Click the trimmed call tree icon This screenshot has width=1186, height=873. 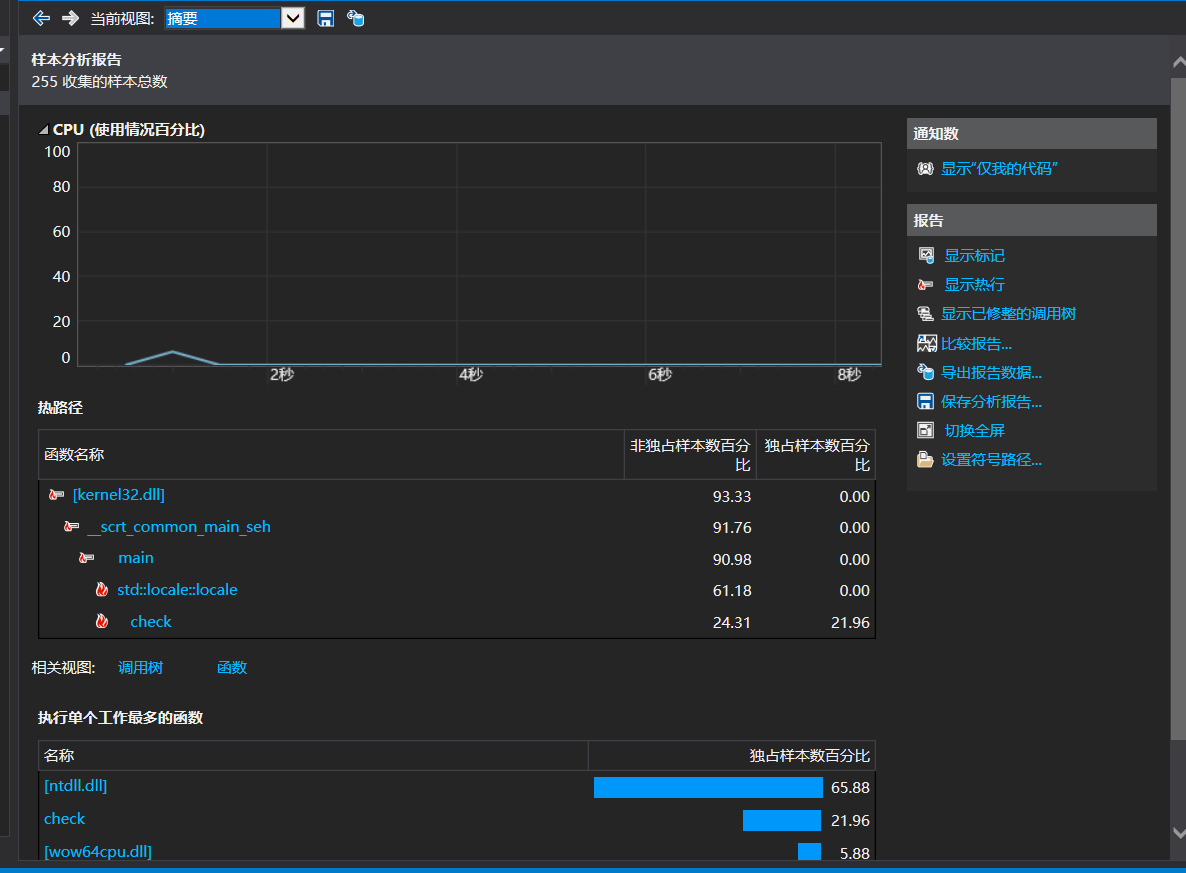[925, 314]
